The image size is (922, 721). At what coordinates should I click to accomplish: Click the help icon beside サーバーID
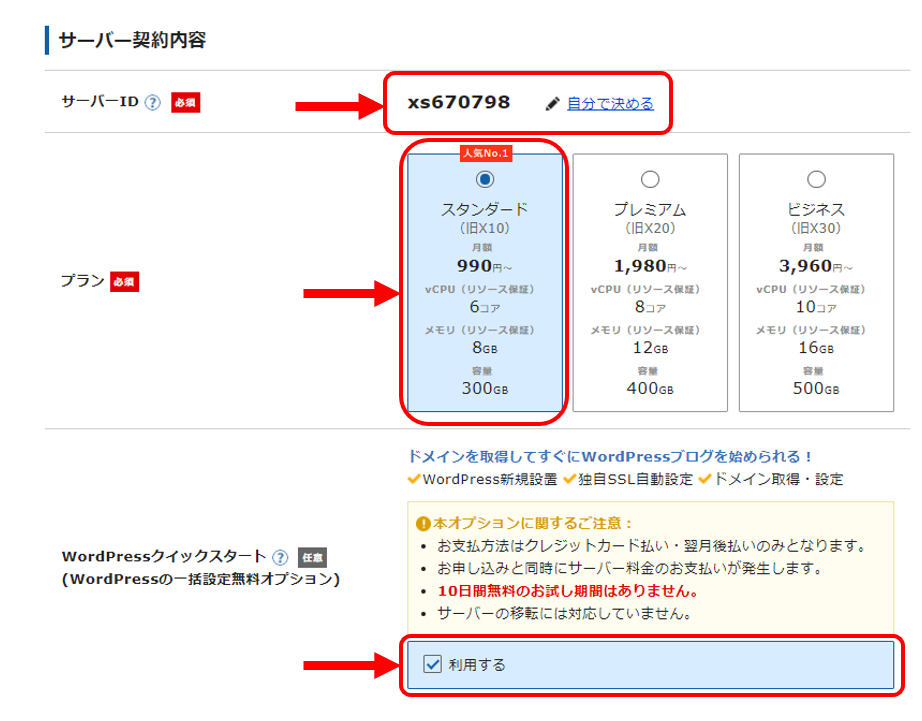tap(152, 103)
